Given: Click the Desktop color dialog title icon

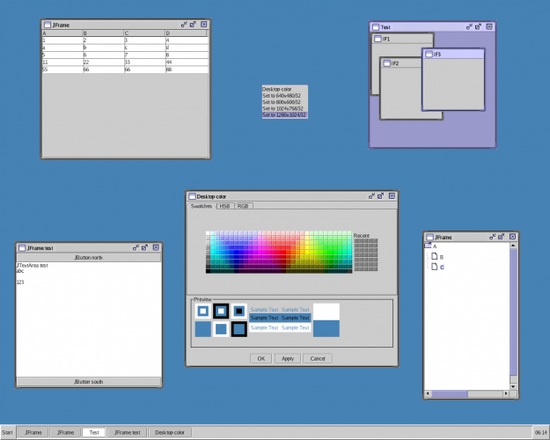Looking at the screenshot, I should coord(192,196).
